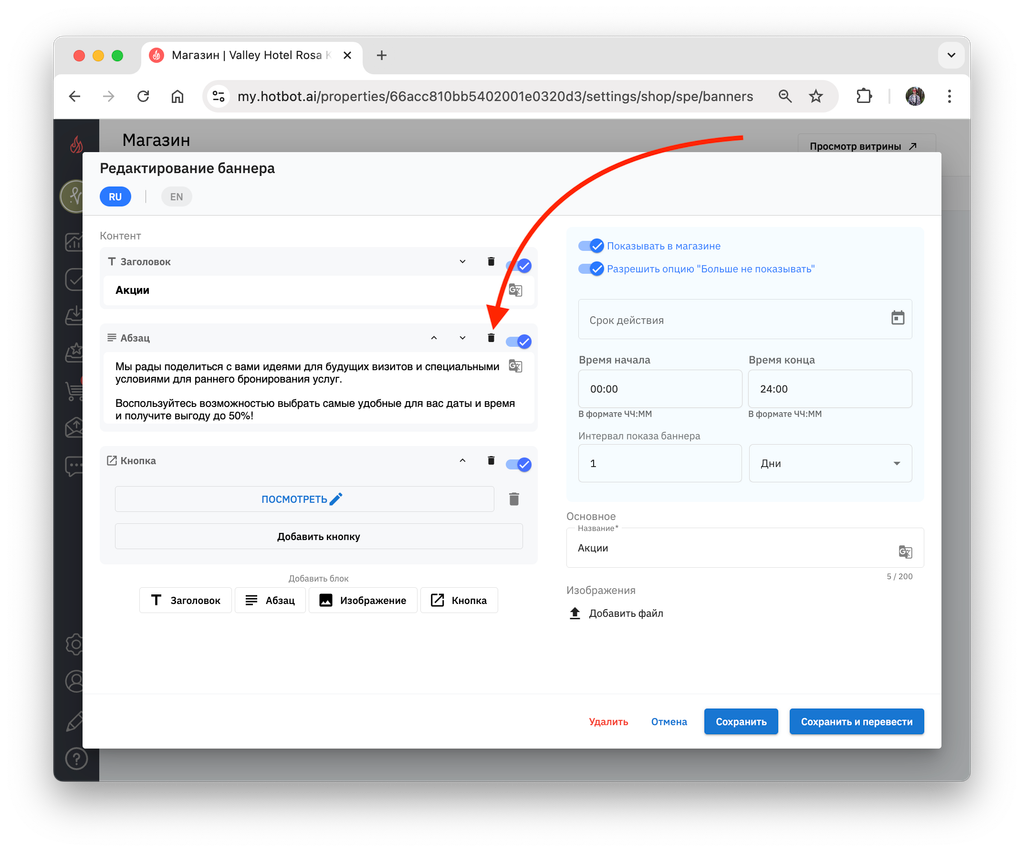Close the Магазин browser tab

point(347,55)
